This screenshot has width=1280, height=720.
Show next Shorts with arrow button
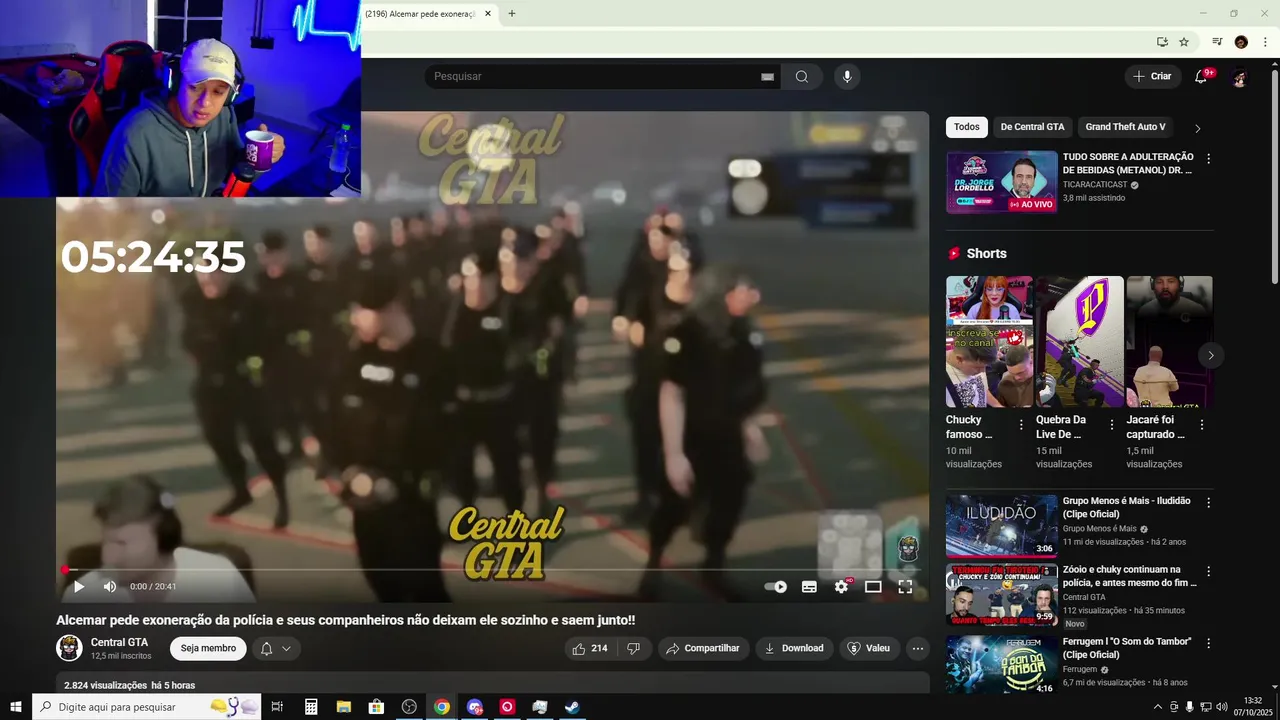(x=1211, y=355)
